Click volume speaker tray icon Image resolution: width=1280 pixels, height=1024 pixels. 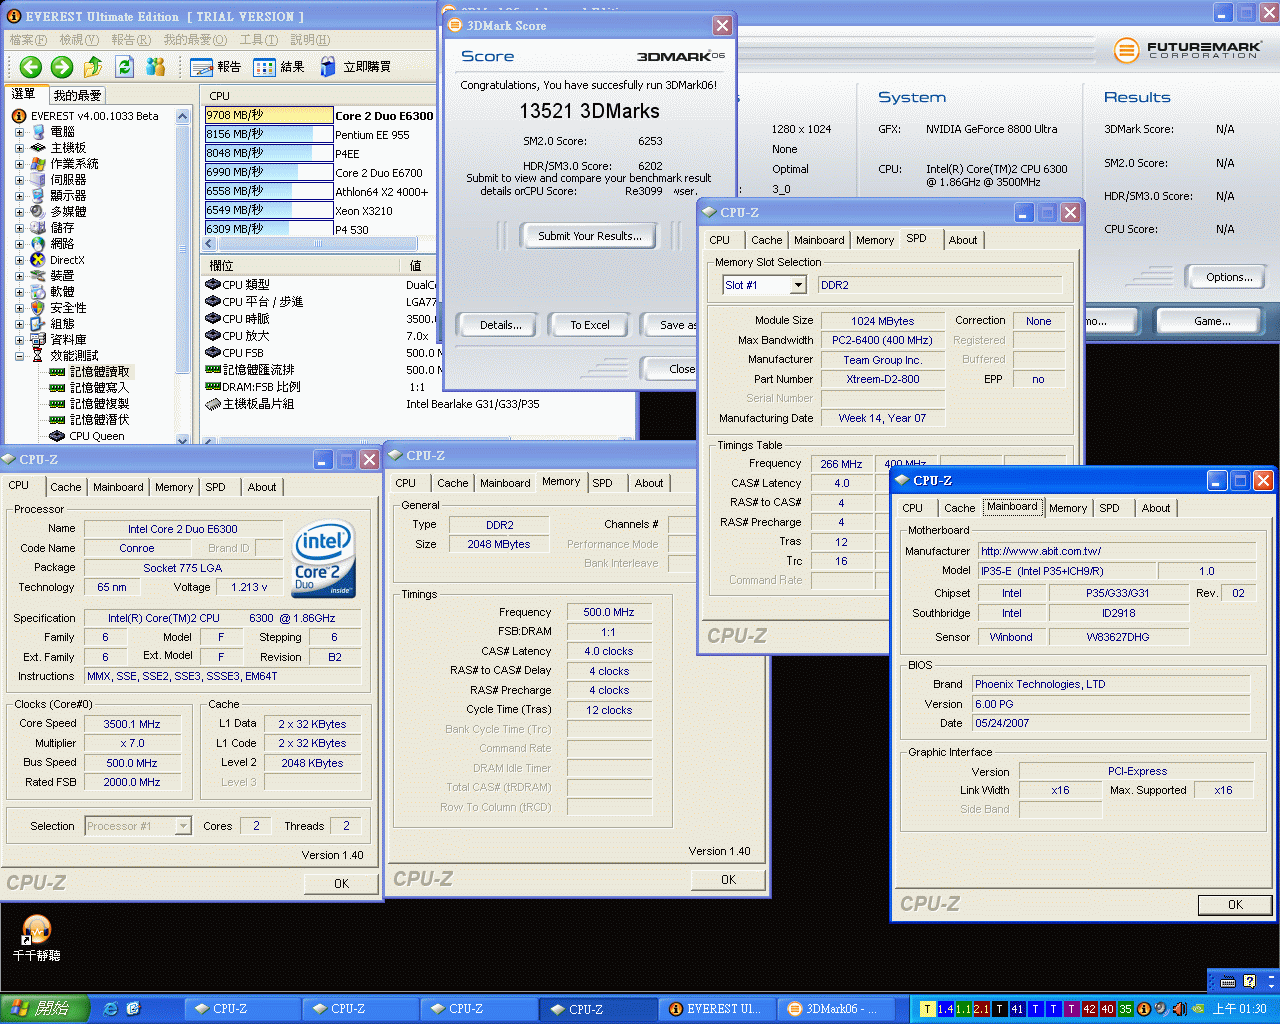pos(1179,1009)
